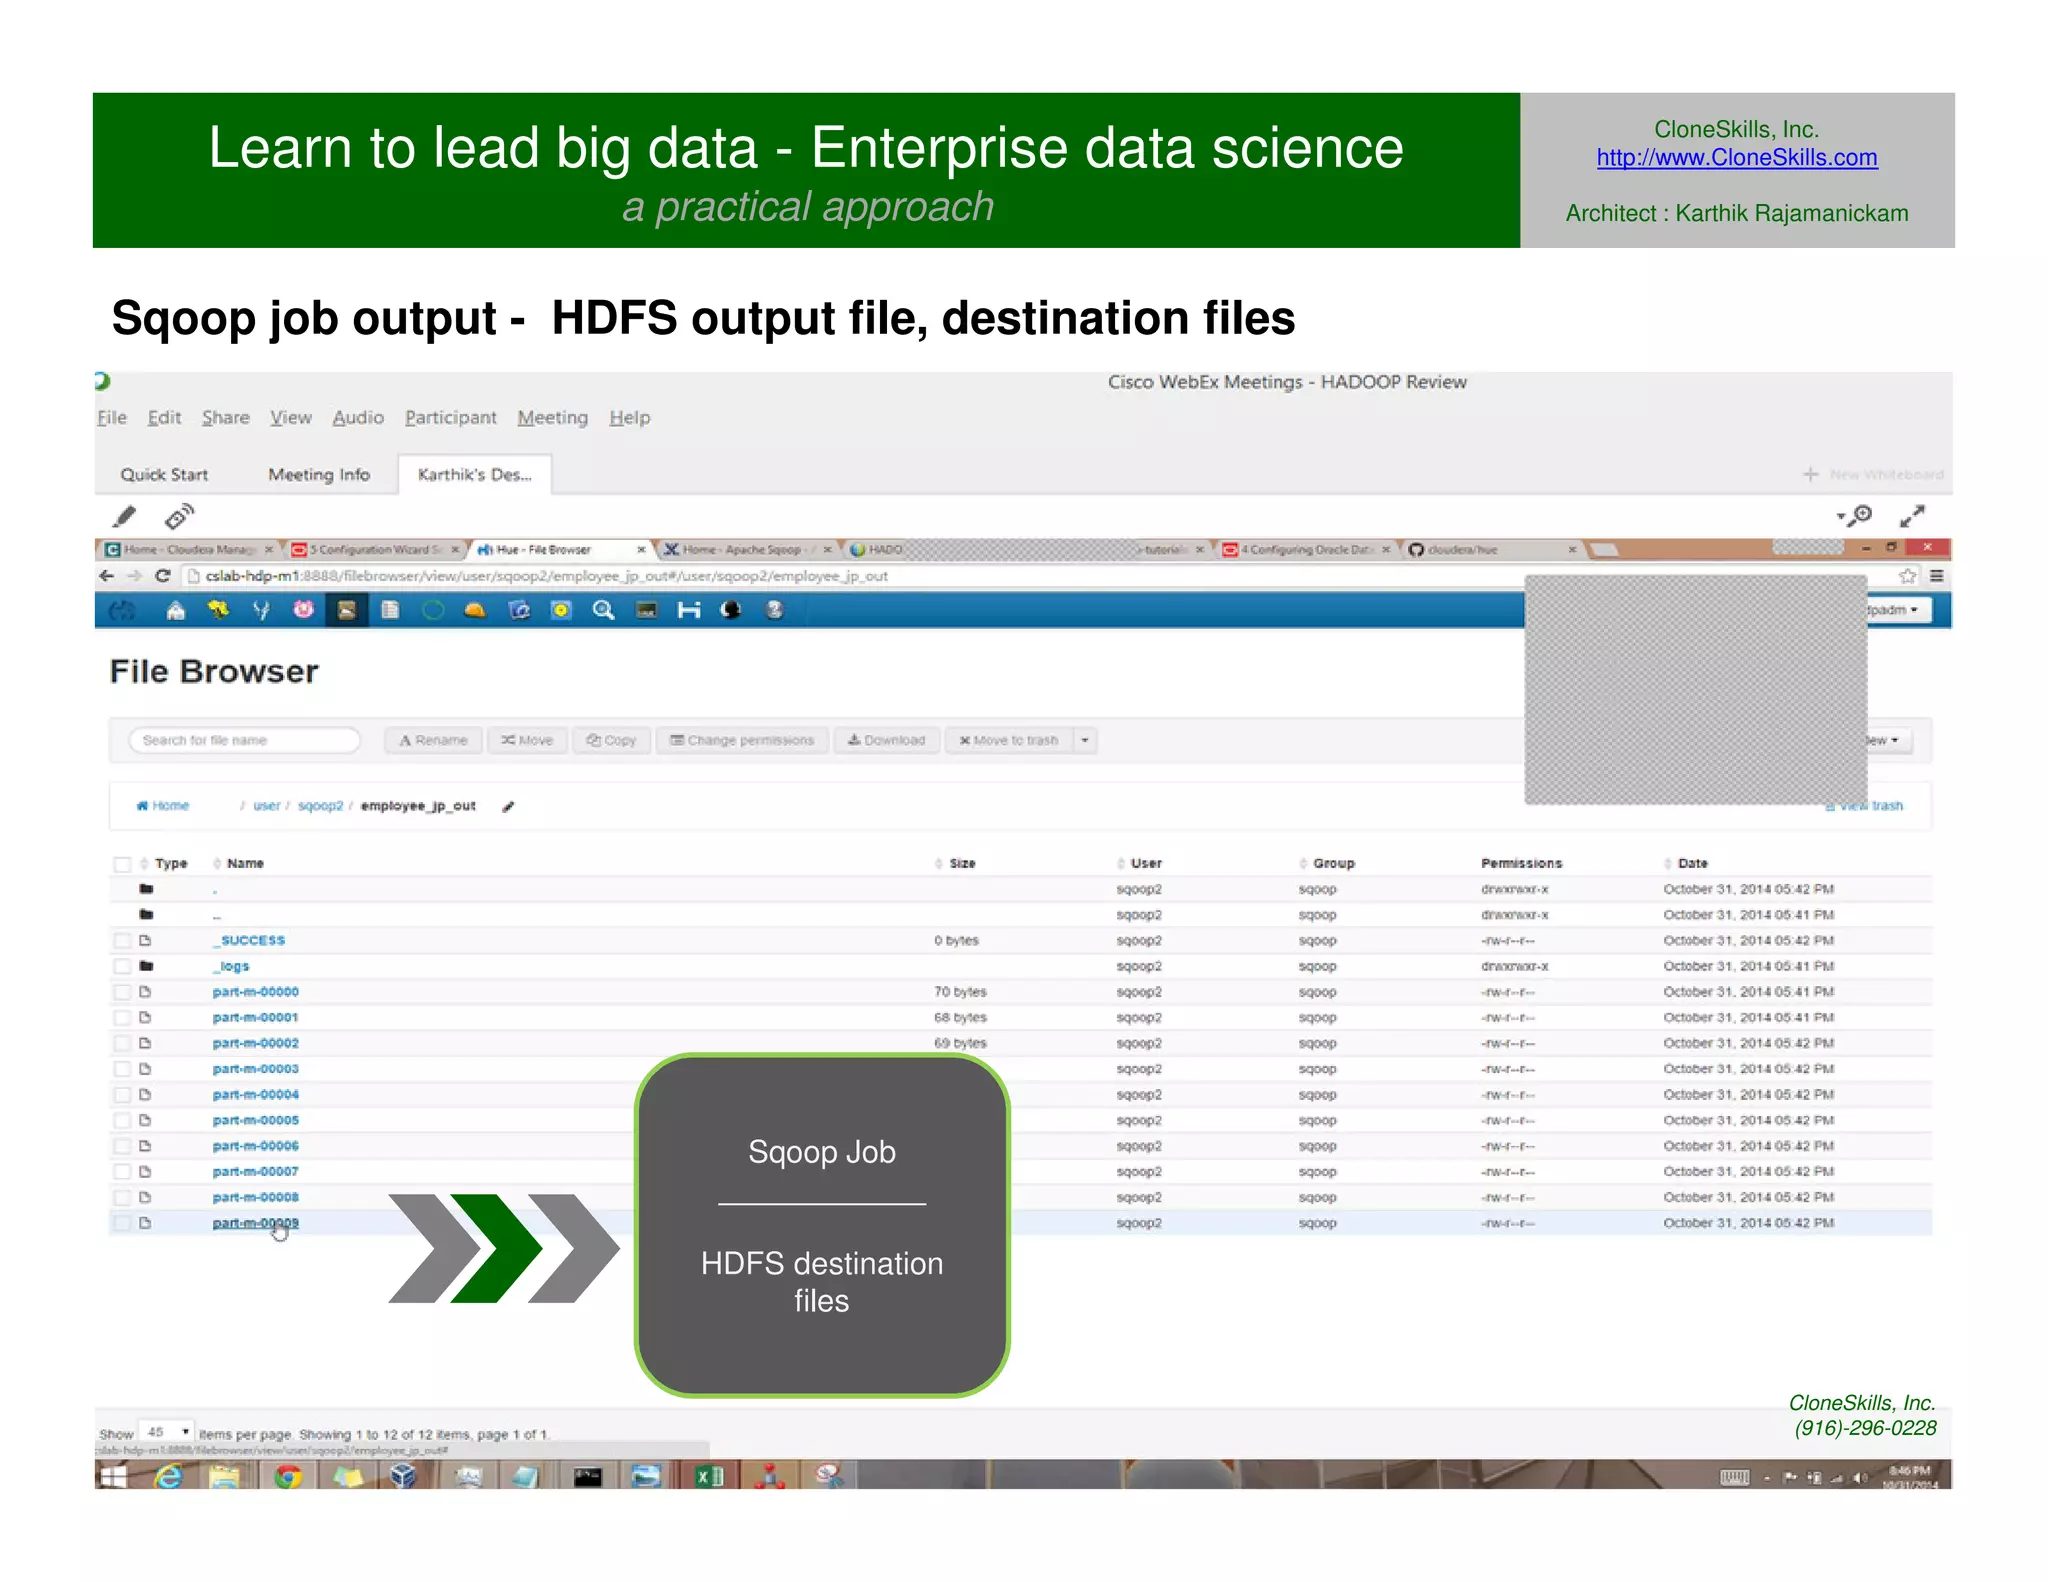
Task: Open Job Designer document icon
Action: click(x=390, y=610)
